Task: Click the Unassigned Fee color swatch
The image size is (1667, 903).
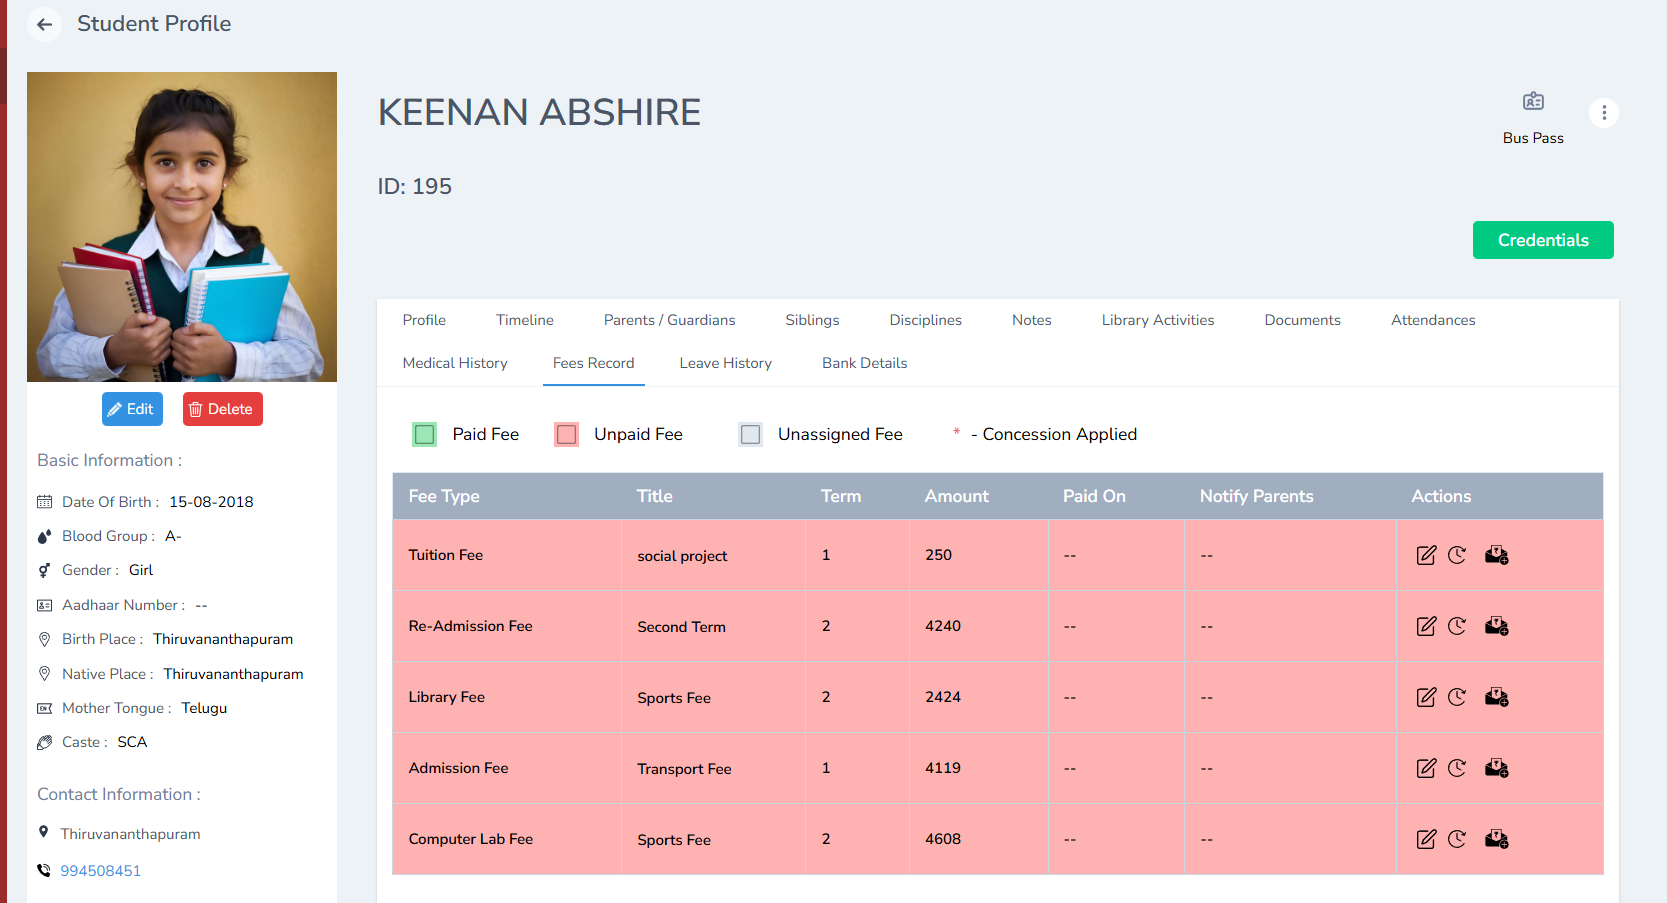Action: coord(750,434)
